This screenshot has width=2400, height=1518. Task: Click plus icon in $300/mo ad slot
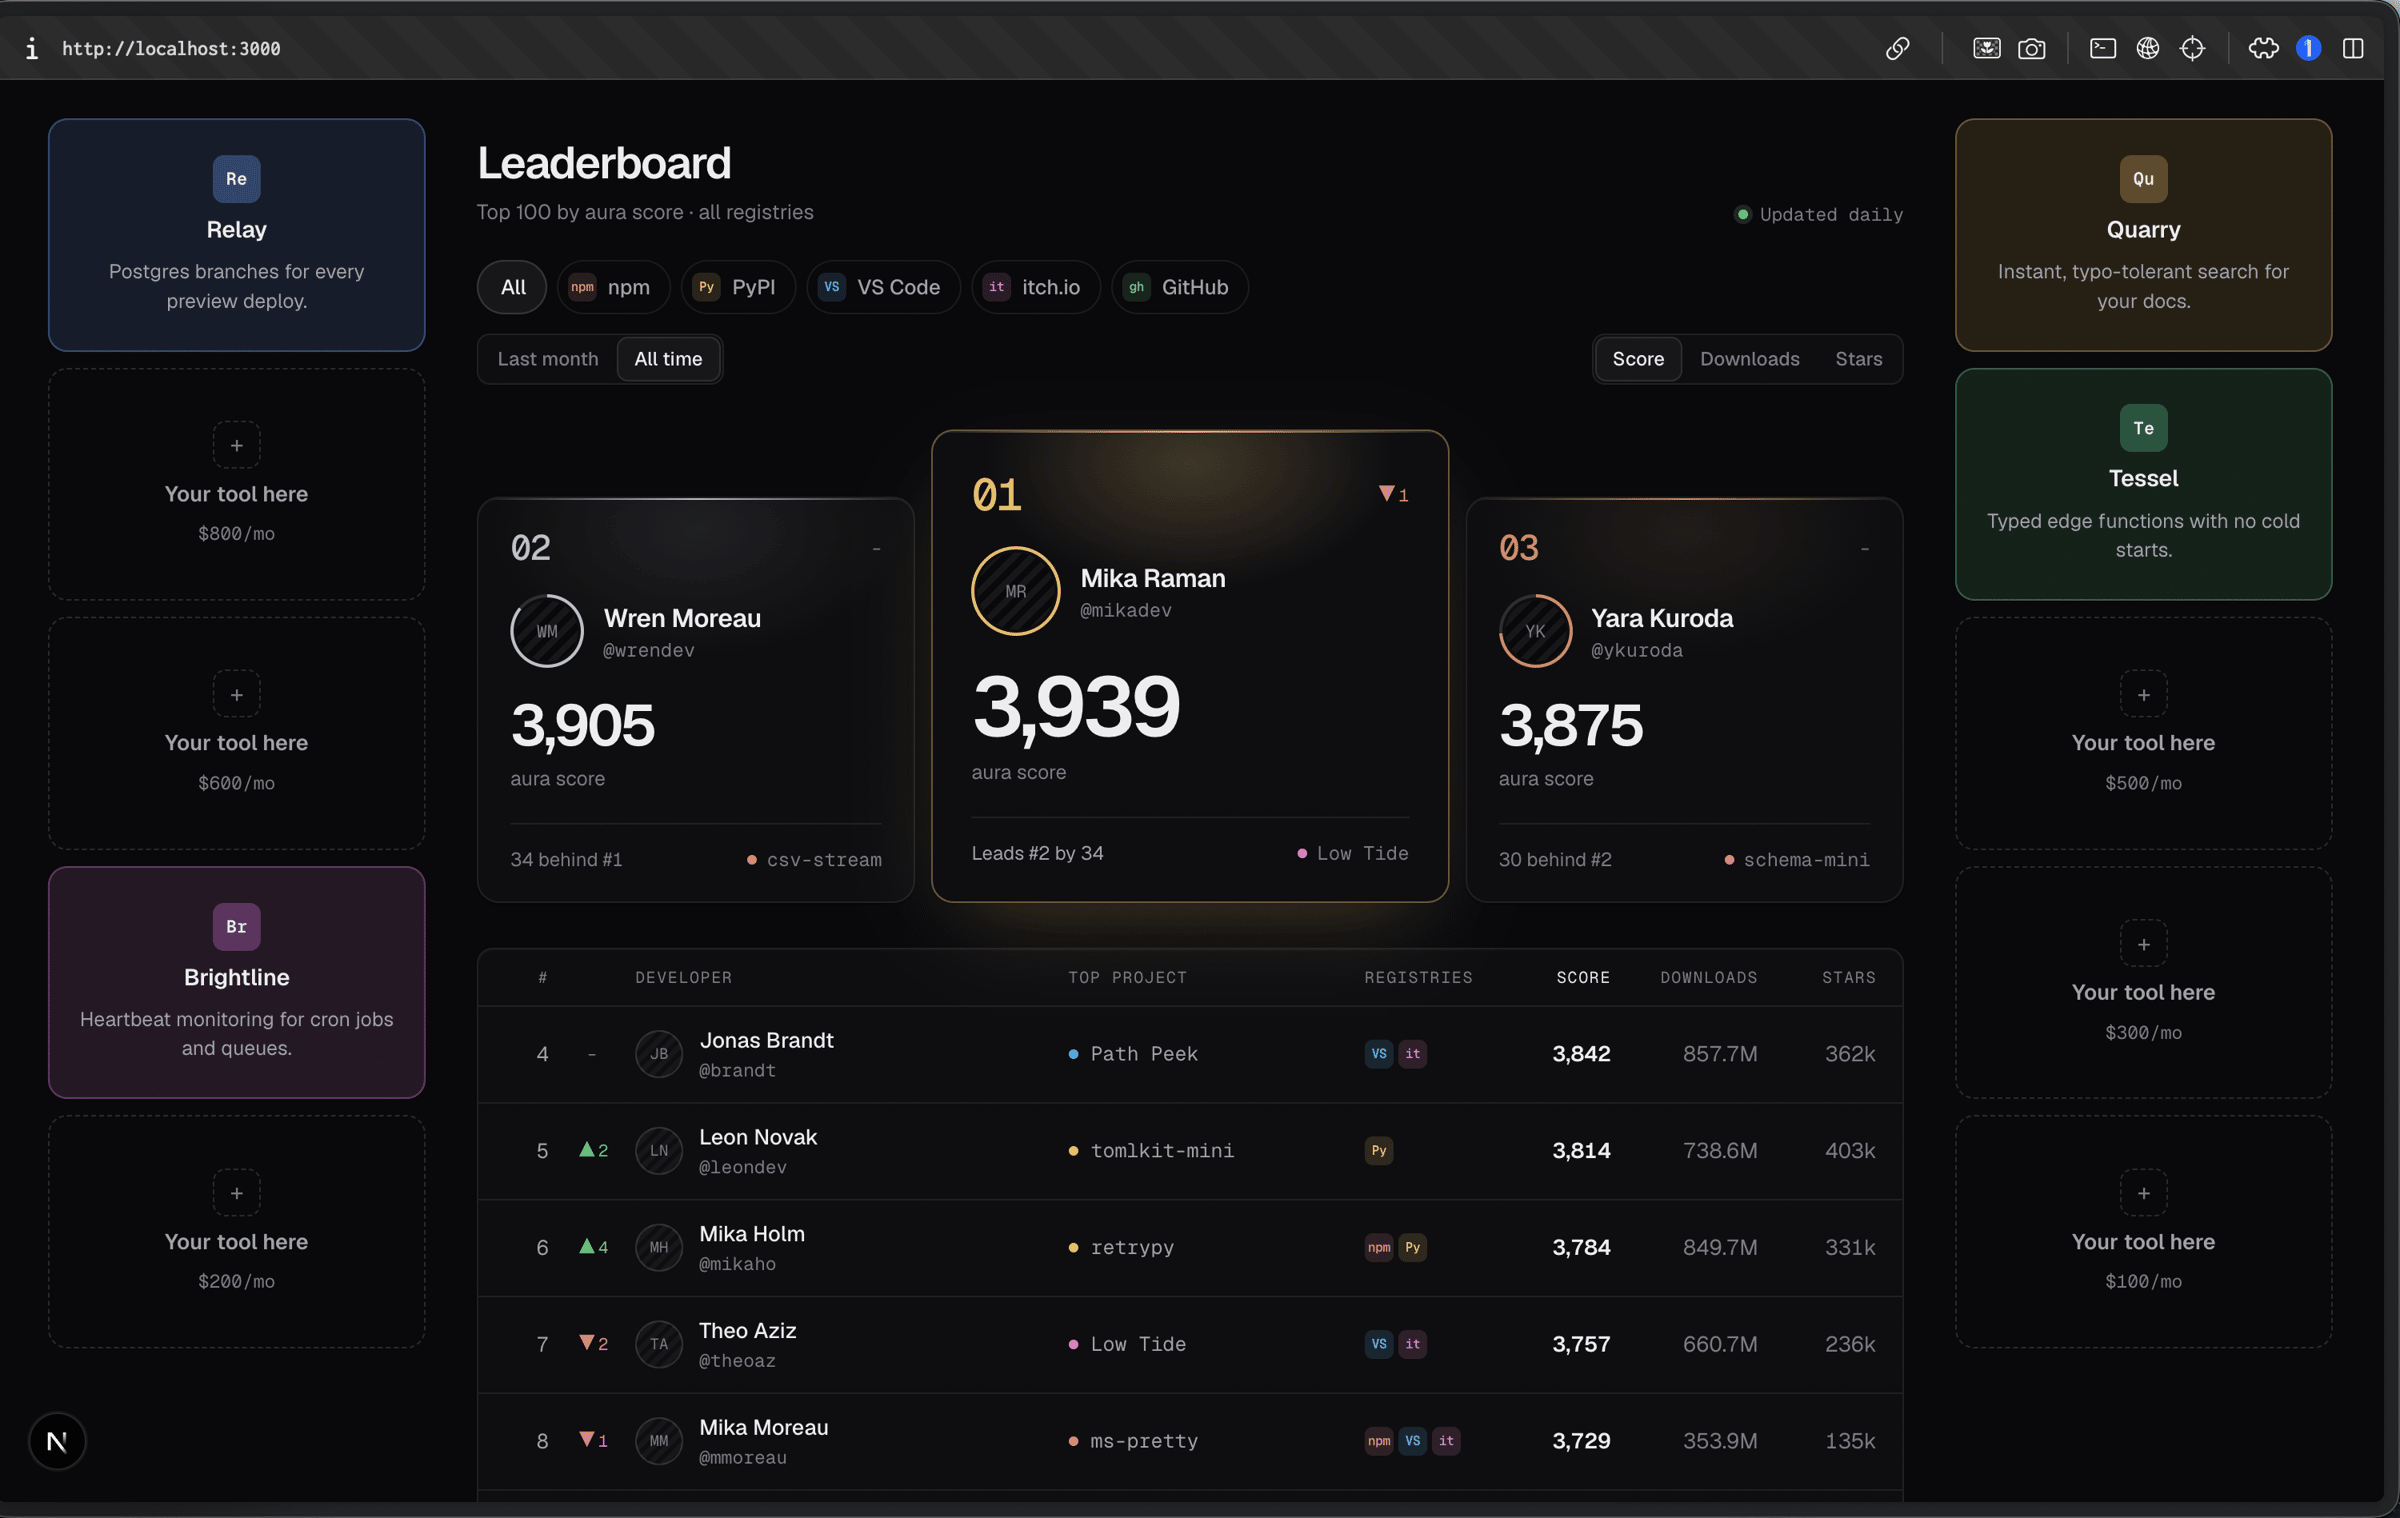tap(2143, 944)
